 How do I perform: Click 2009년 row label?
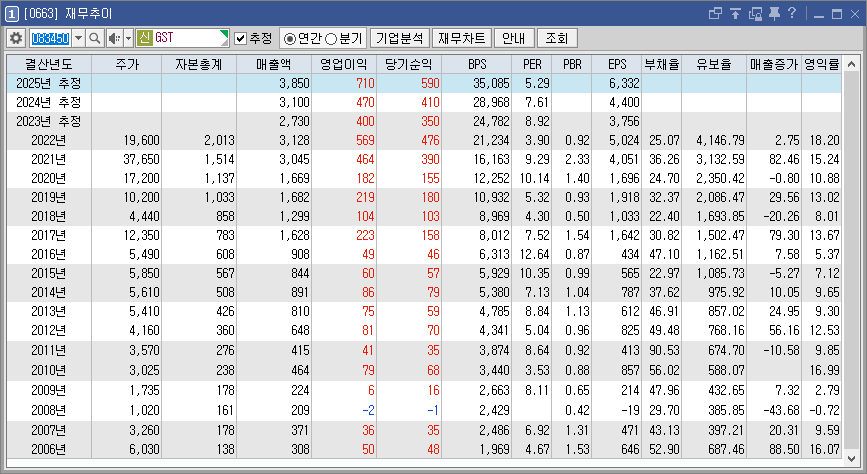point(49,390)
